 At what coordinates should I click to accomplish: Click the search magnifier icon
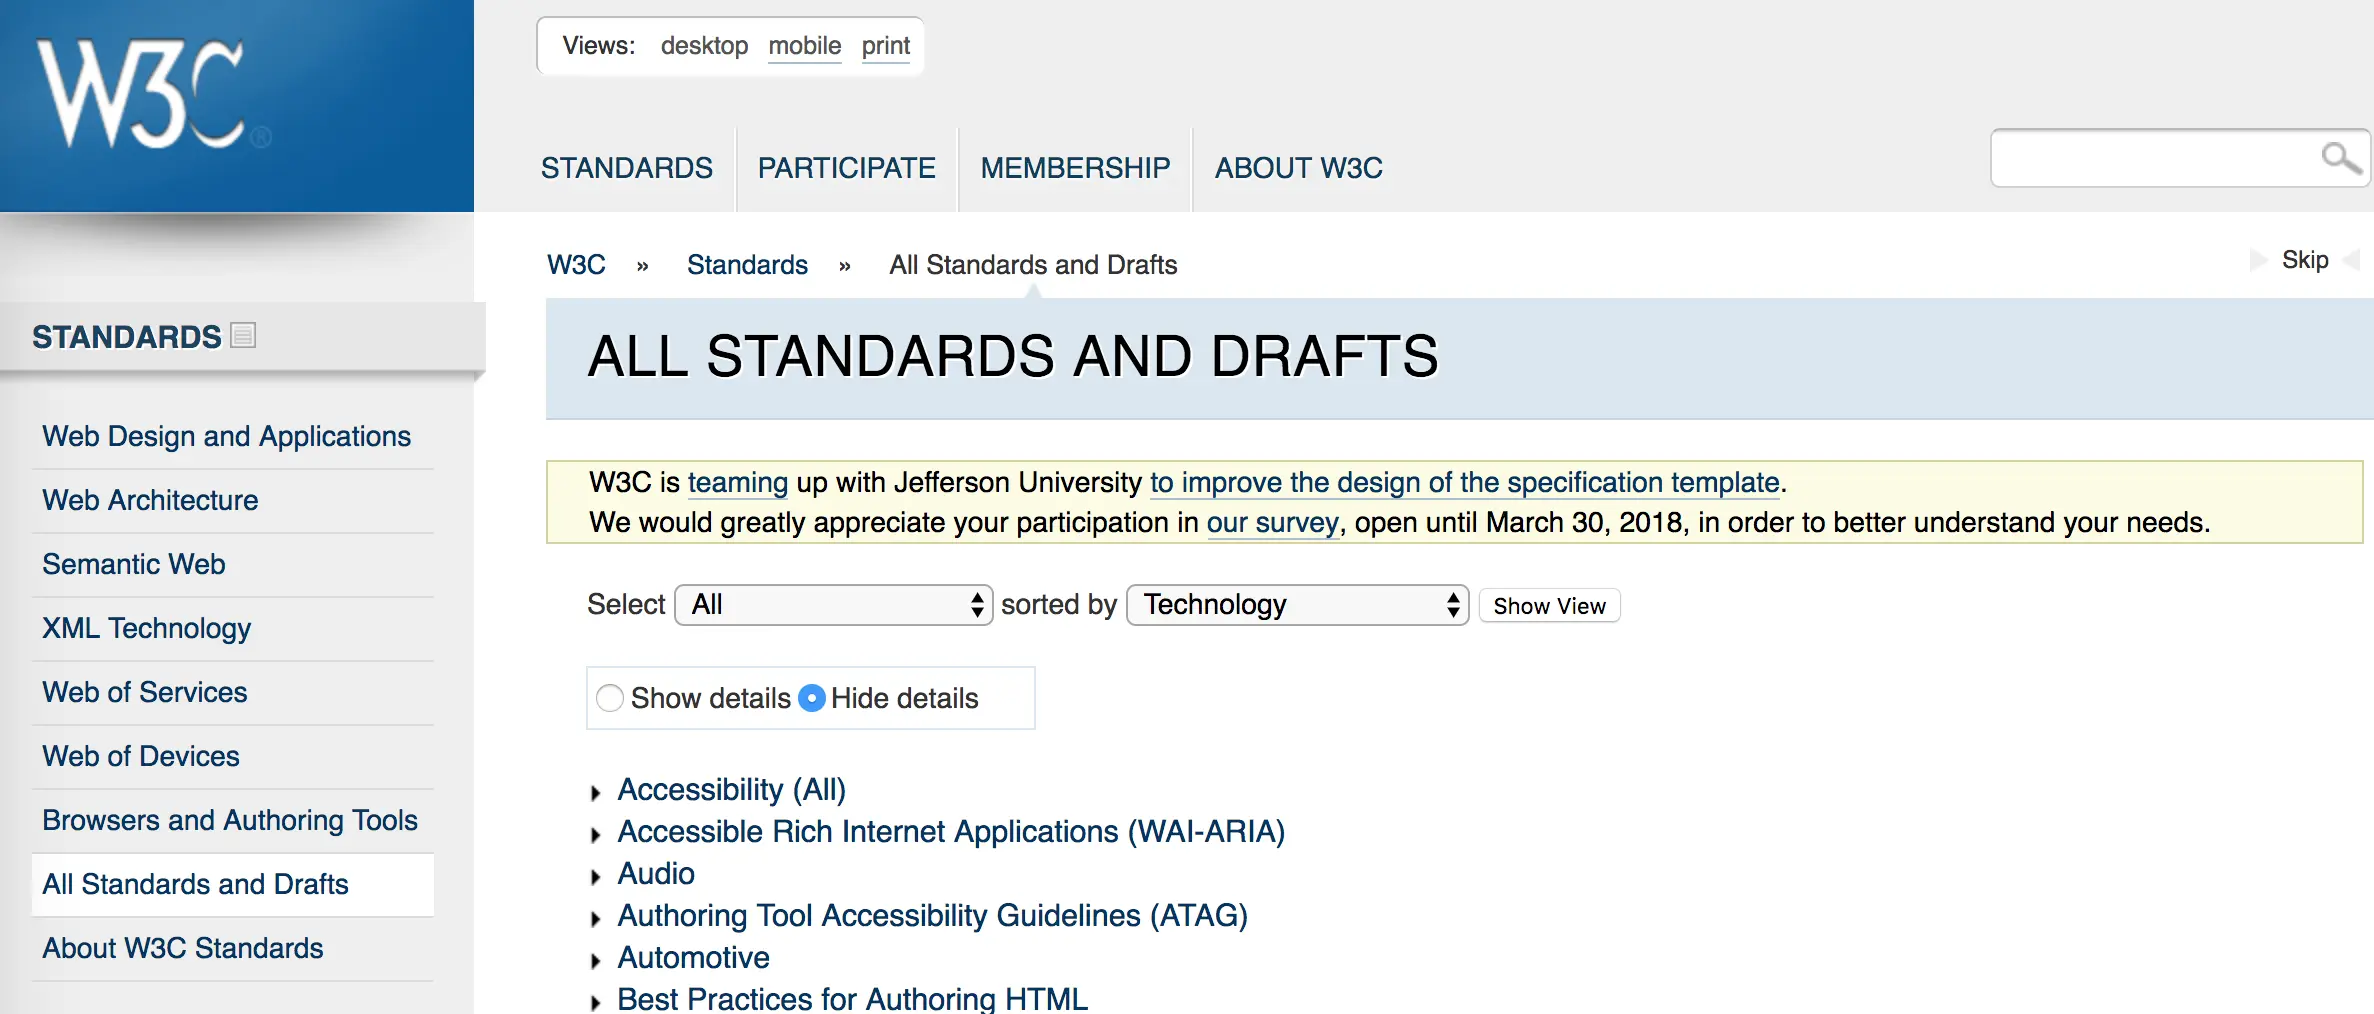2339,157
